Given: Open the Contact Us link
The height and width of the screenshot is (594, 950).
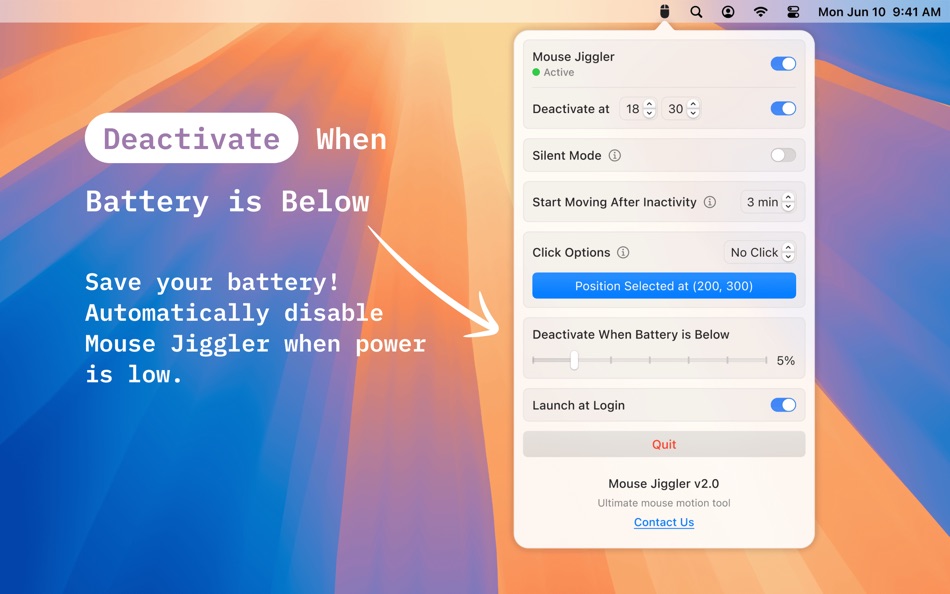Looking at the screenshot, I should pos(664,522).
